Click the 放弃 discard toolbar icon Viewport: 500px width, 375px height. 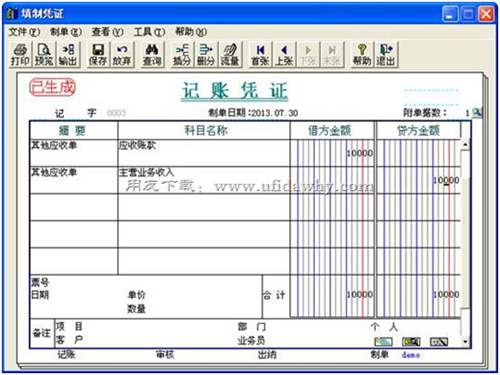[x=122, y=55]
